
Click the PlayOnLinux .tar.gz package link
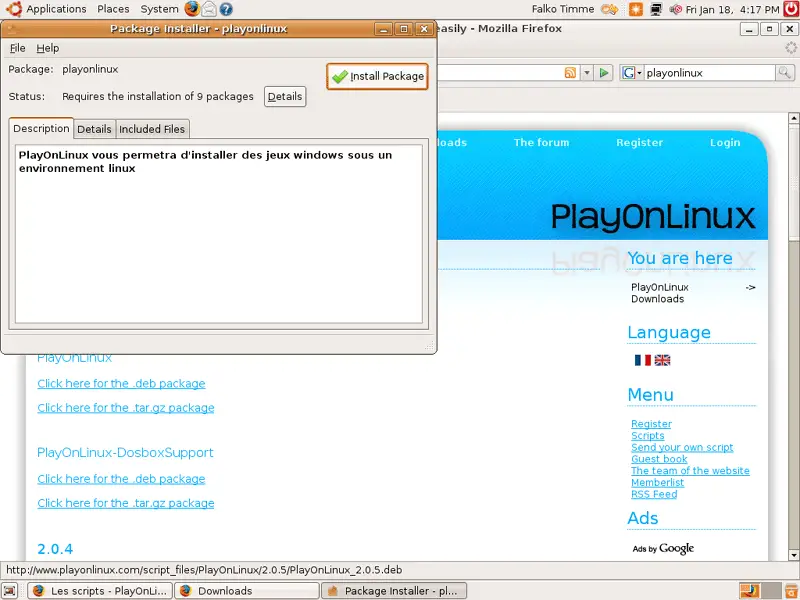[126, 408]
